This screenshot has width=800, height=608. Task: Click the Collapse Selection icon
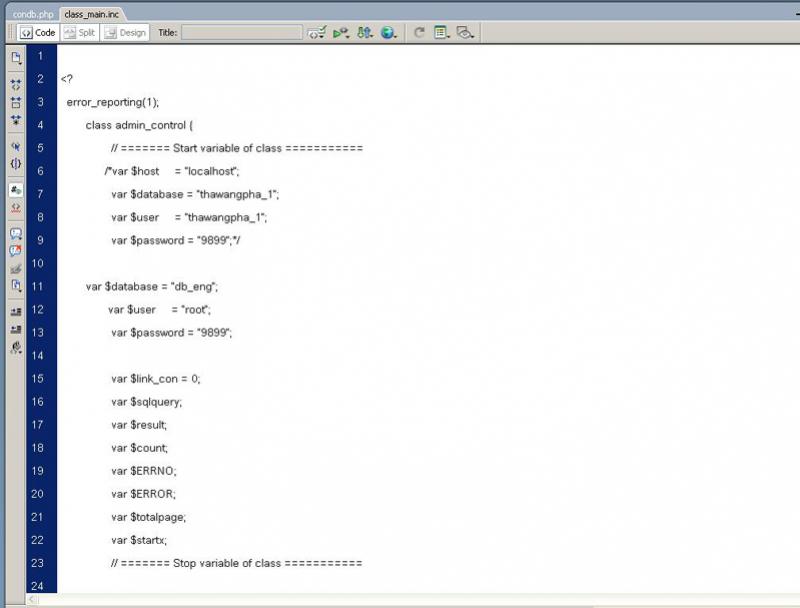coord(16,103)
